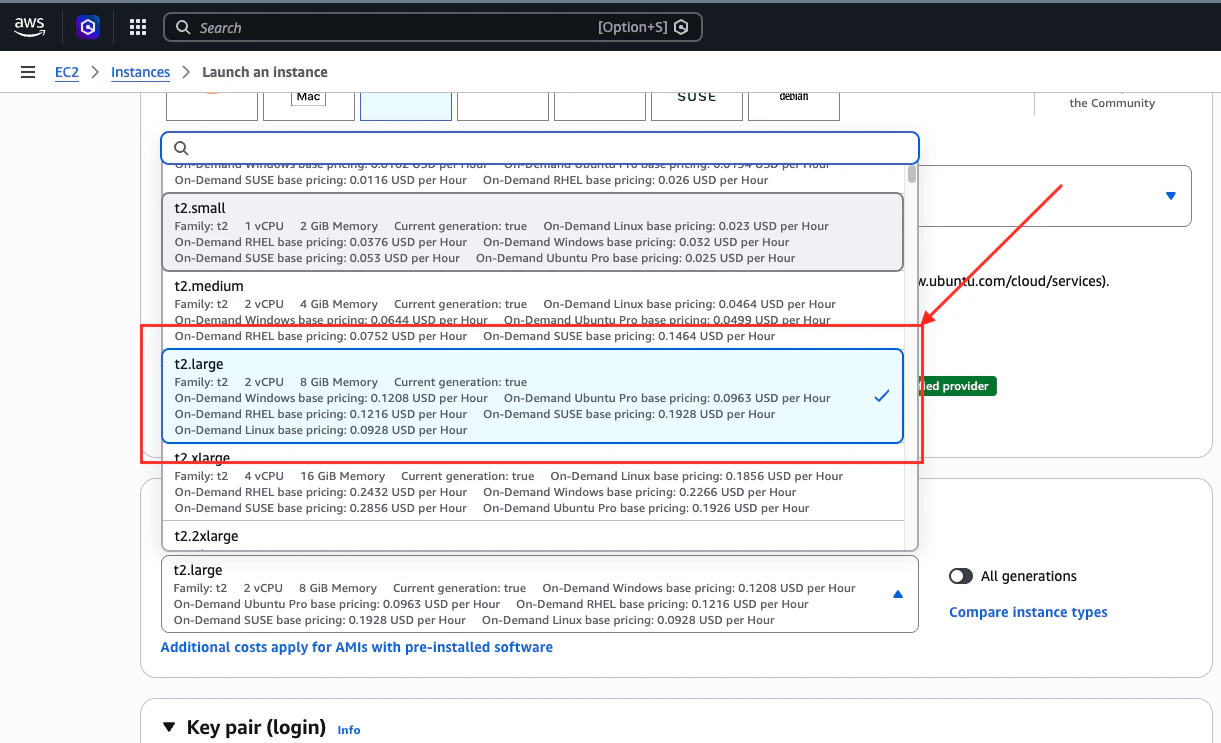
Task: Choose t2.large instance type option
Action: [532, 396]
